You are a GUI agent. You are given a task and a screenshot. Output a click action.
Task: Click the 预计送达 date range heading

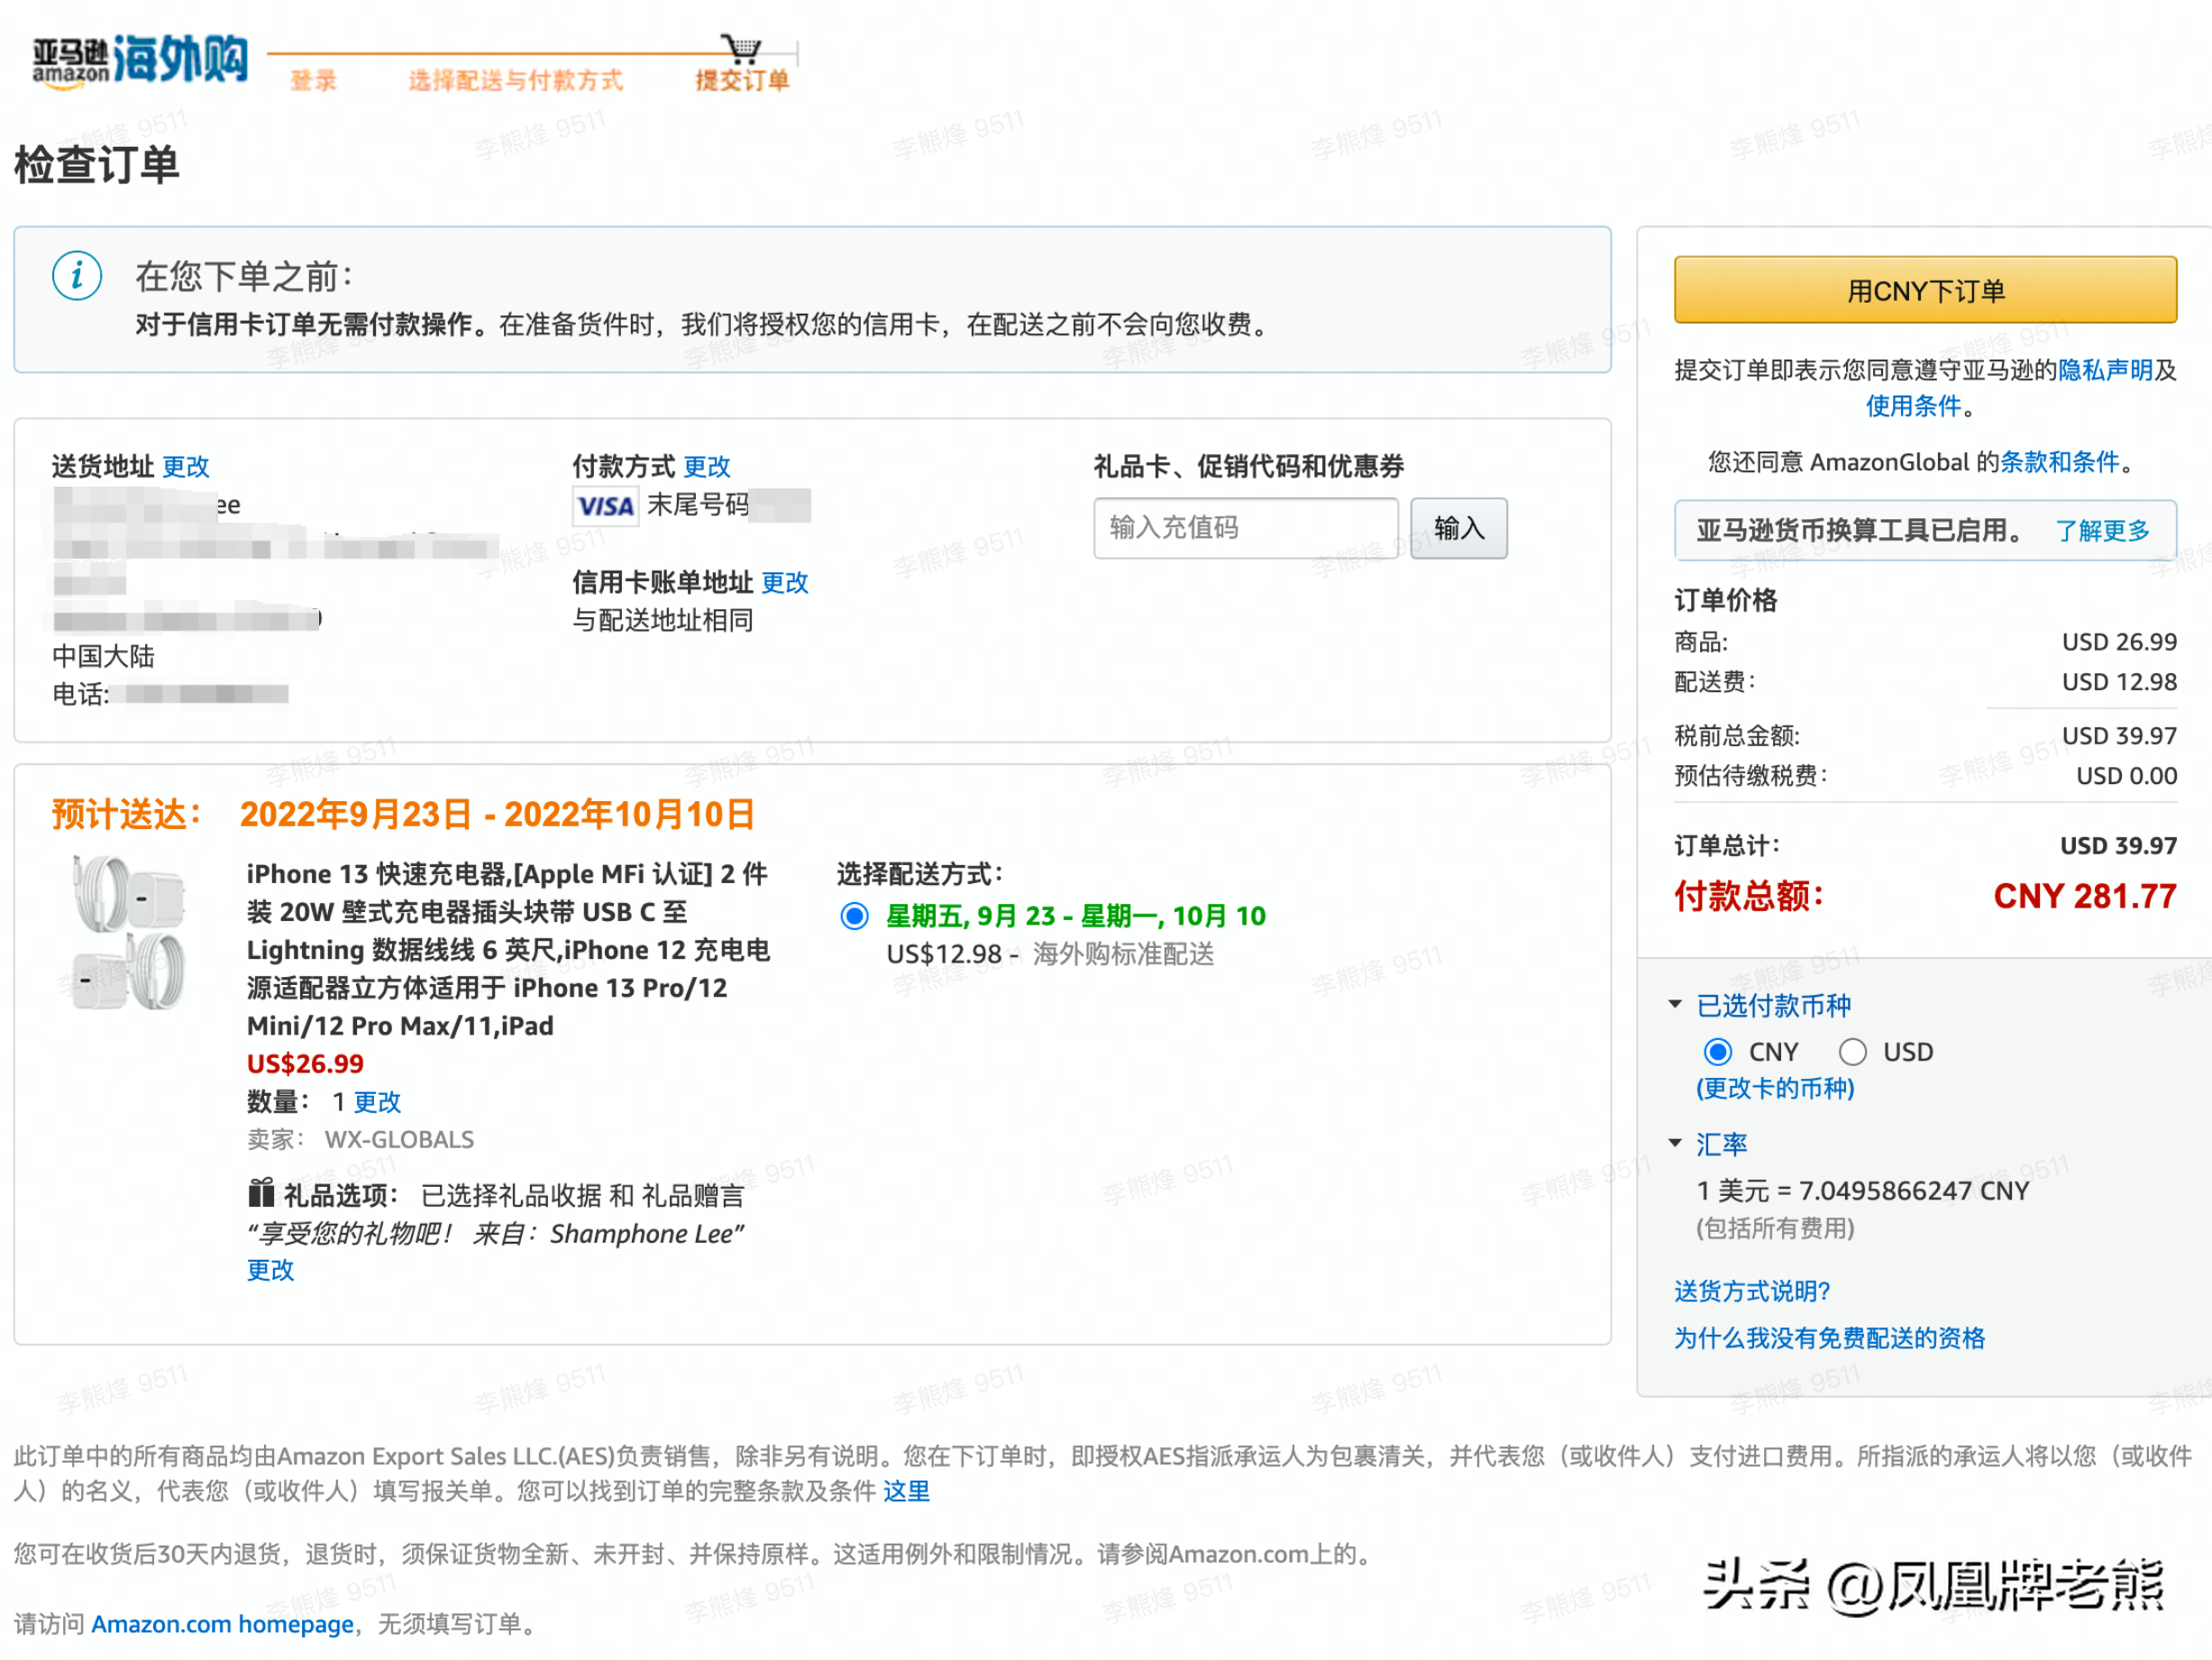[x=497, y=814]
